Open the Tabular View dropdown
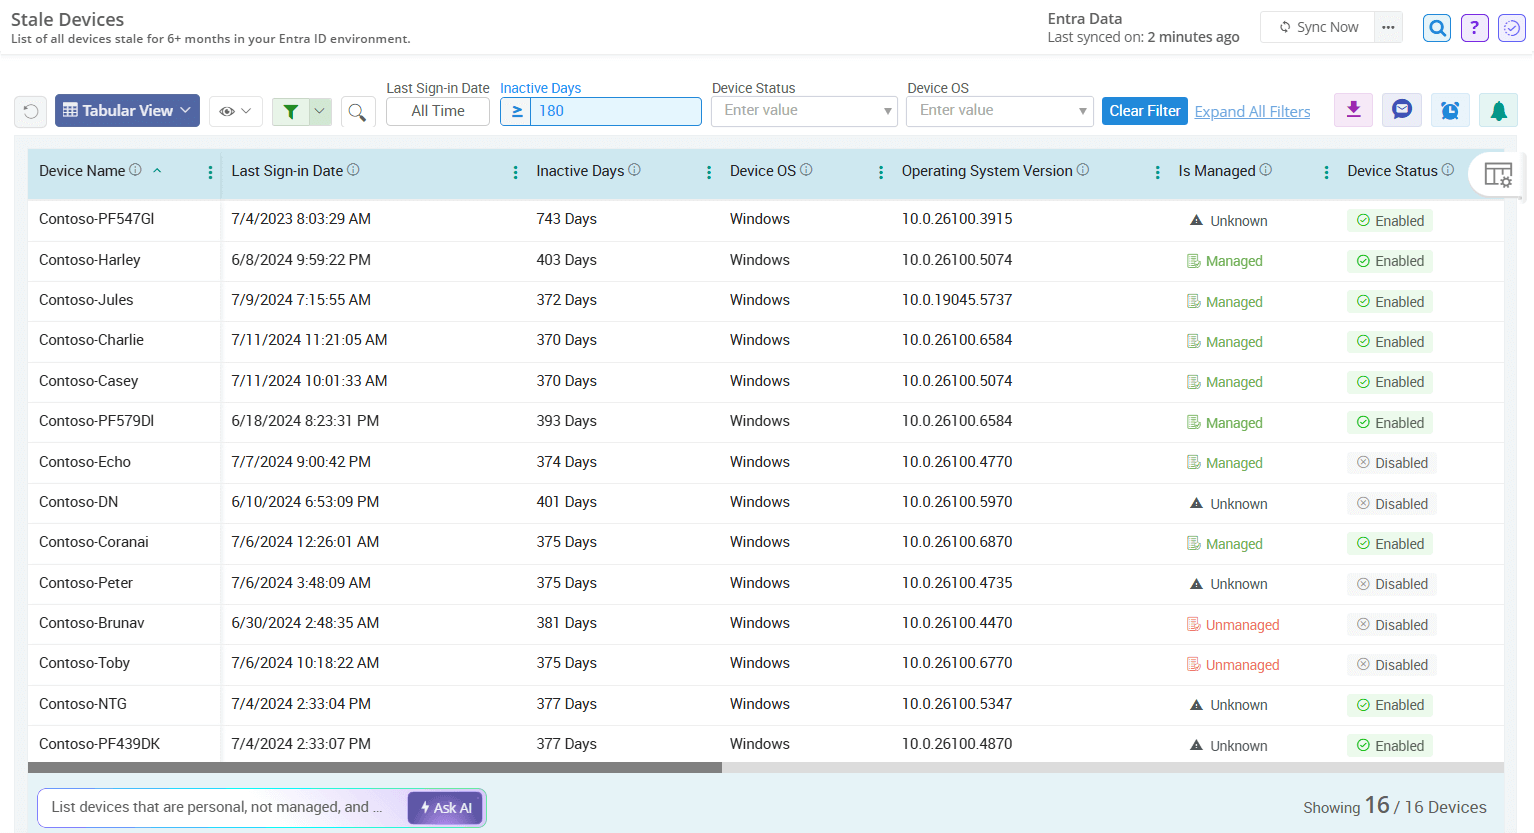Screen dimensions: 1534x833 pyautogui.click(x=127, y=110)
